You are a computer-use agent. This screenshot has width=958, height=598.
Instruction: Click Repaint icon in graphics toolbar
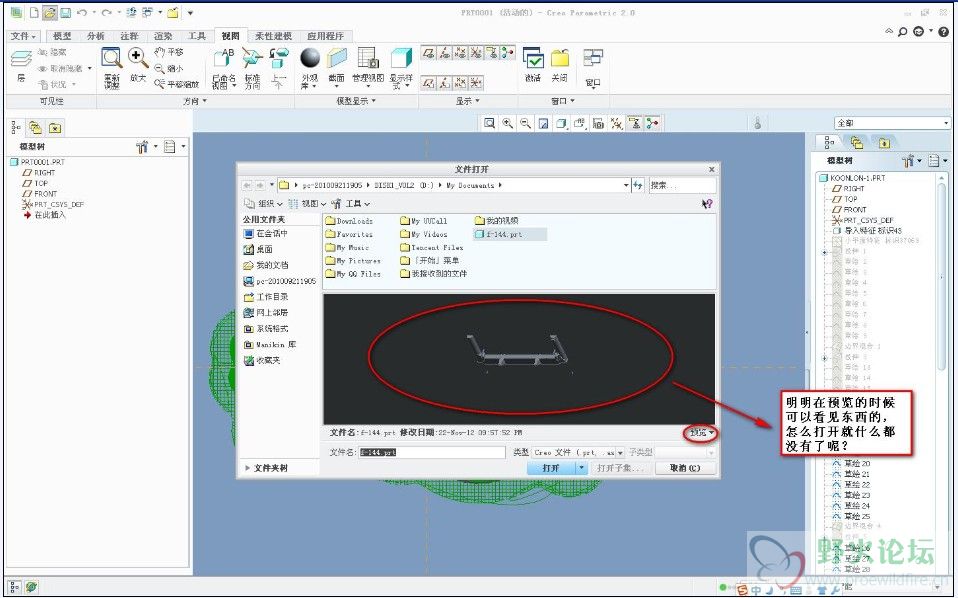click(x=544, y=123)
